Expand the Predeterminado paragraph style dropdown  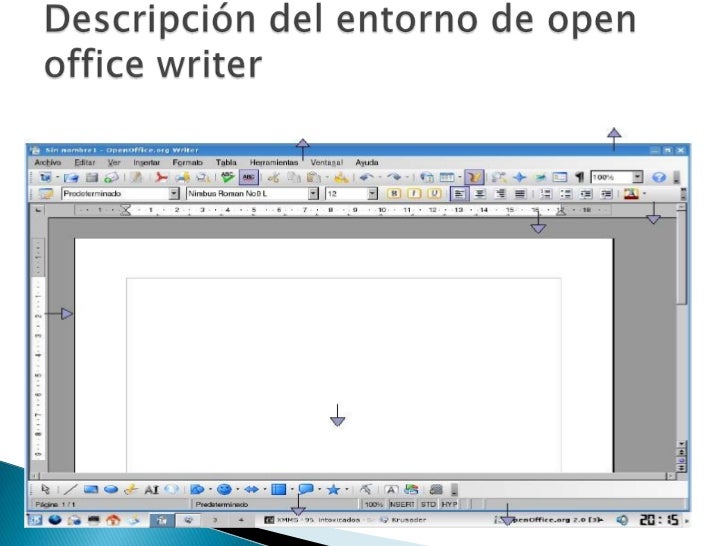point(174,194)
